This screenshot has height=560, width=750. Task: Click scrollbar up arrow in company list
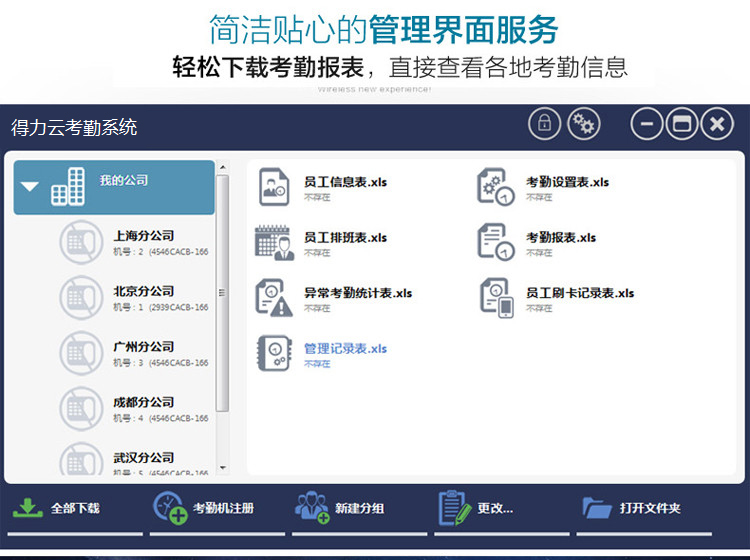[x=222, y=167]
